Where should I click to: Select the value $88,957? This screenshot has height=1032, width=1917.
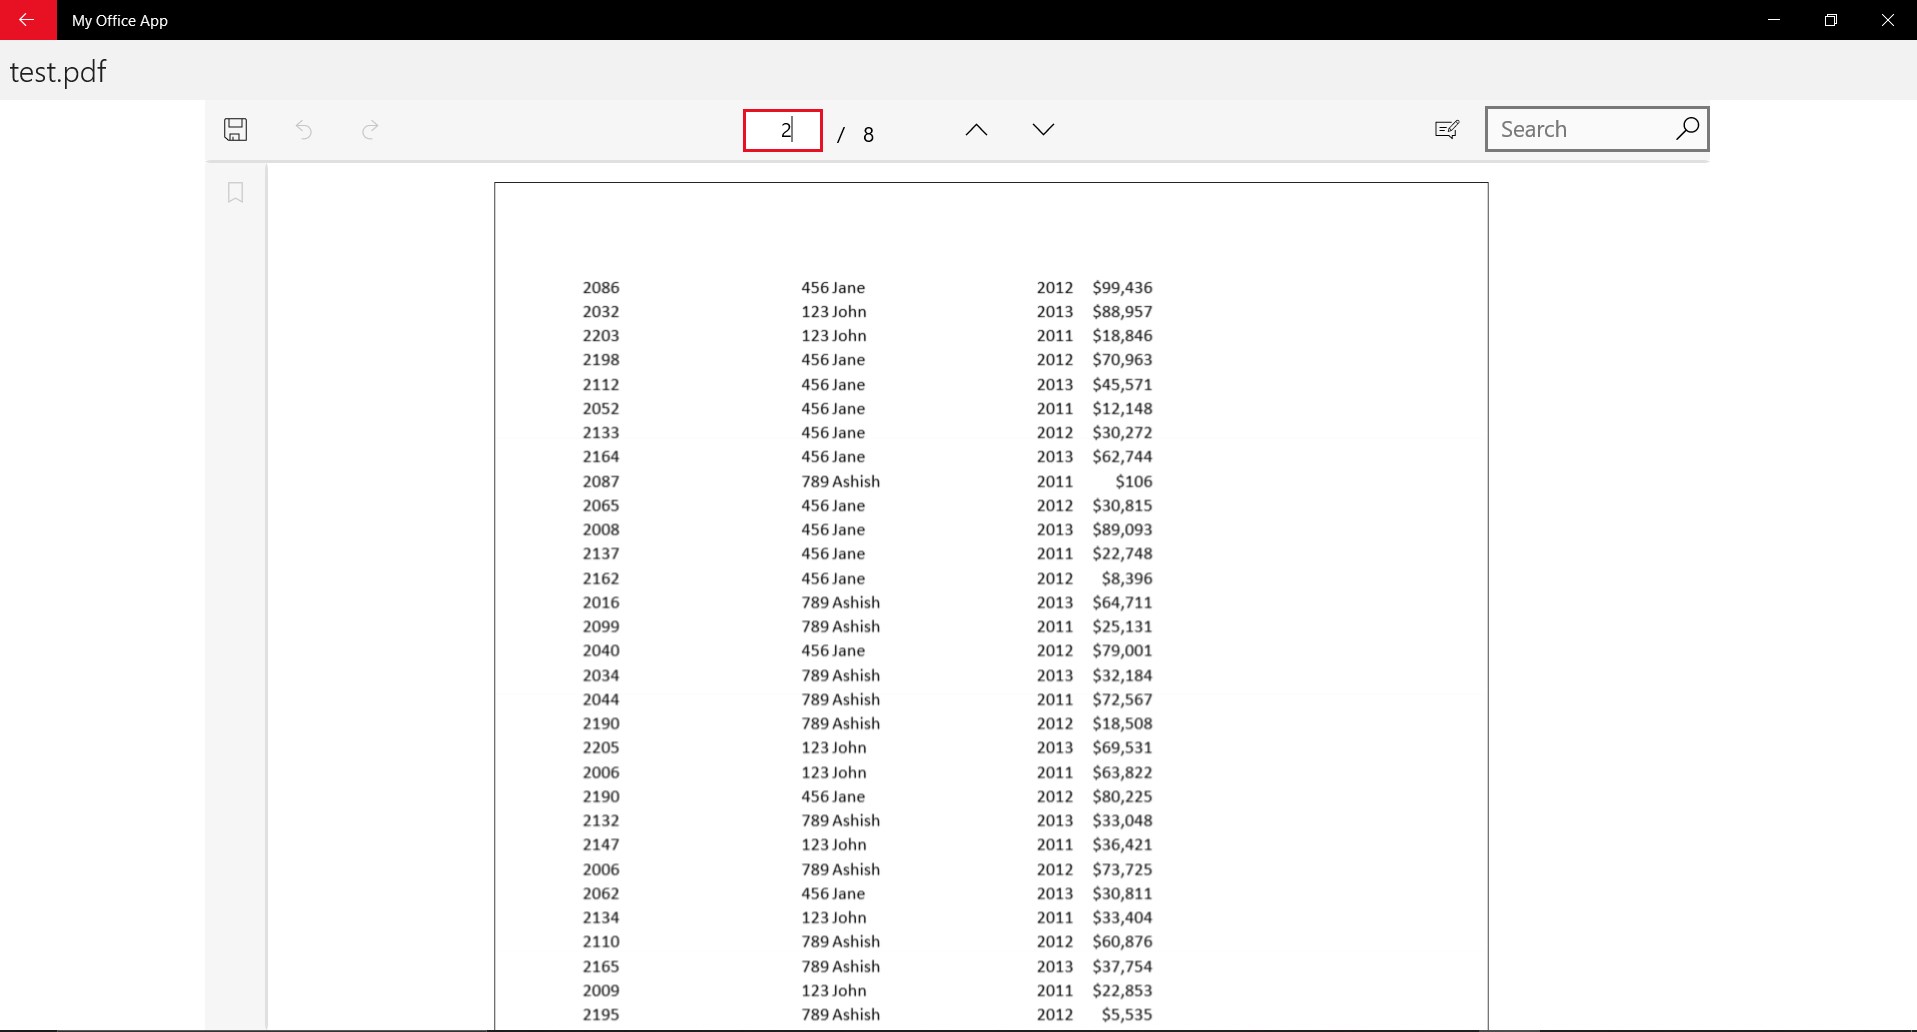point(1122,311)
